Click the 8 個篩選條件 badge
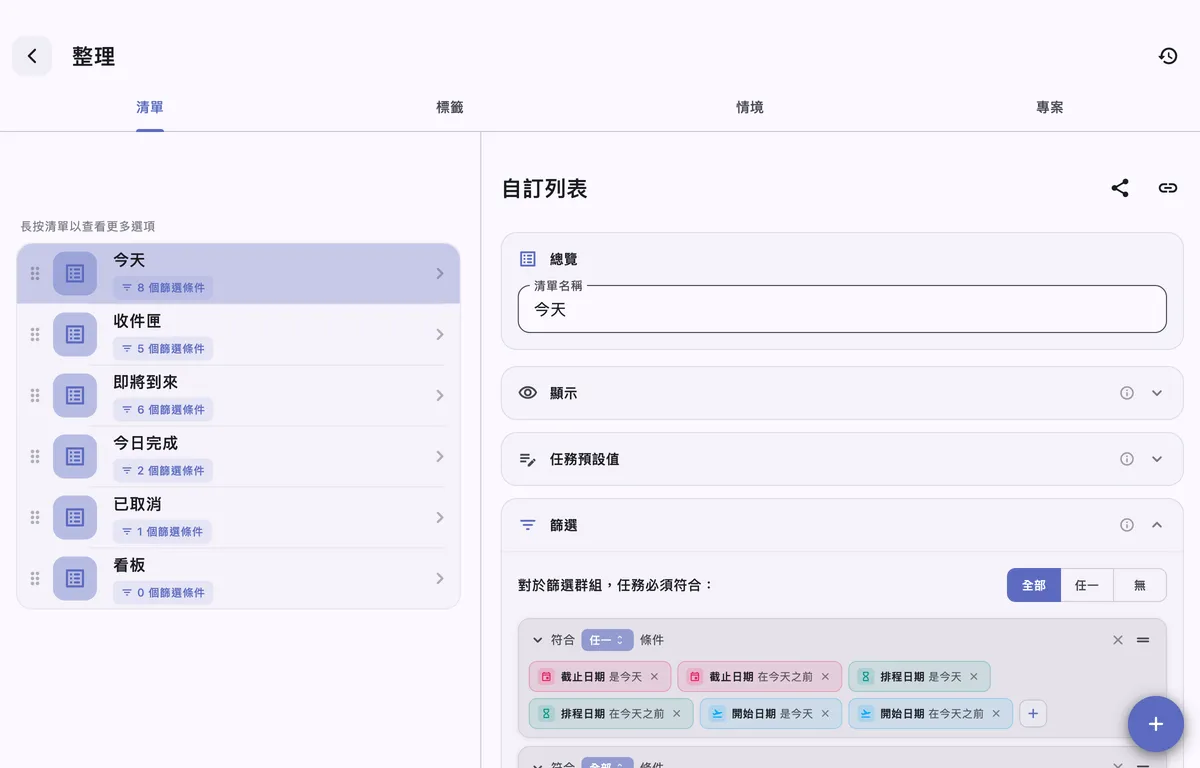 click(163, 288)
